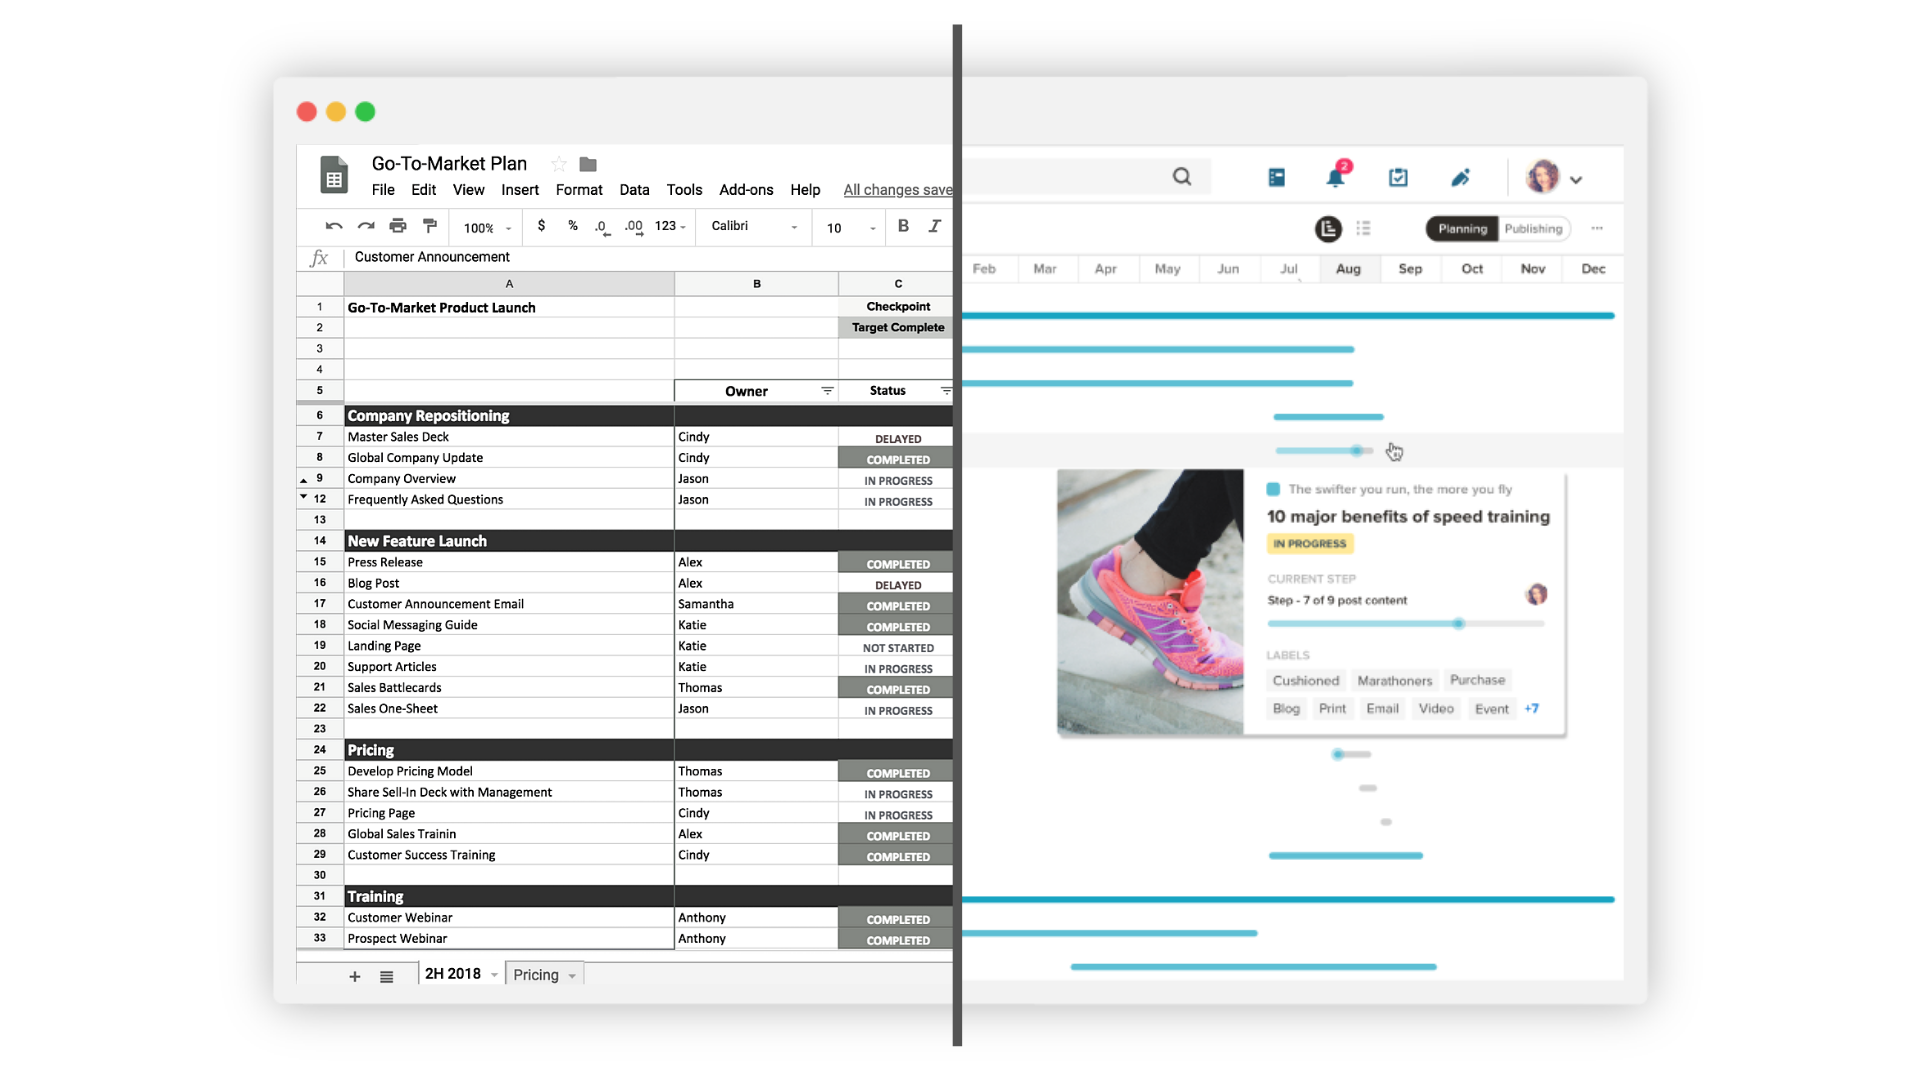Image resolution: width=1920 pixels, height=1080 pixels.
Task: Open the zoom 100% dropdown
Action: pos(488,228)
